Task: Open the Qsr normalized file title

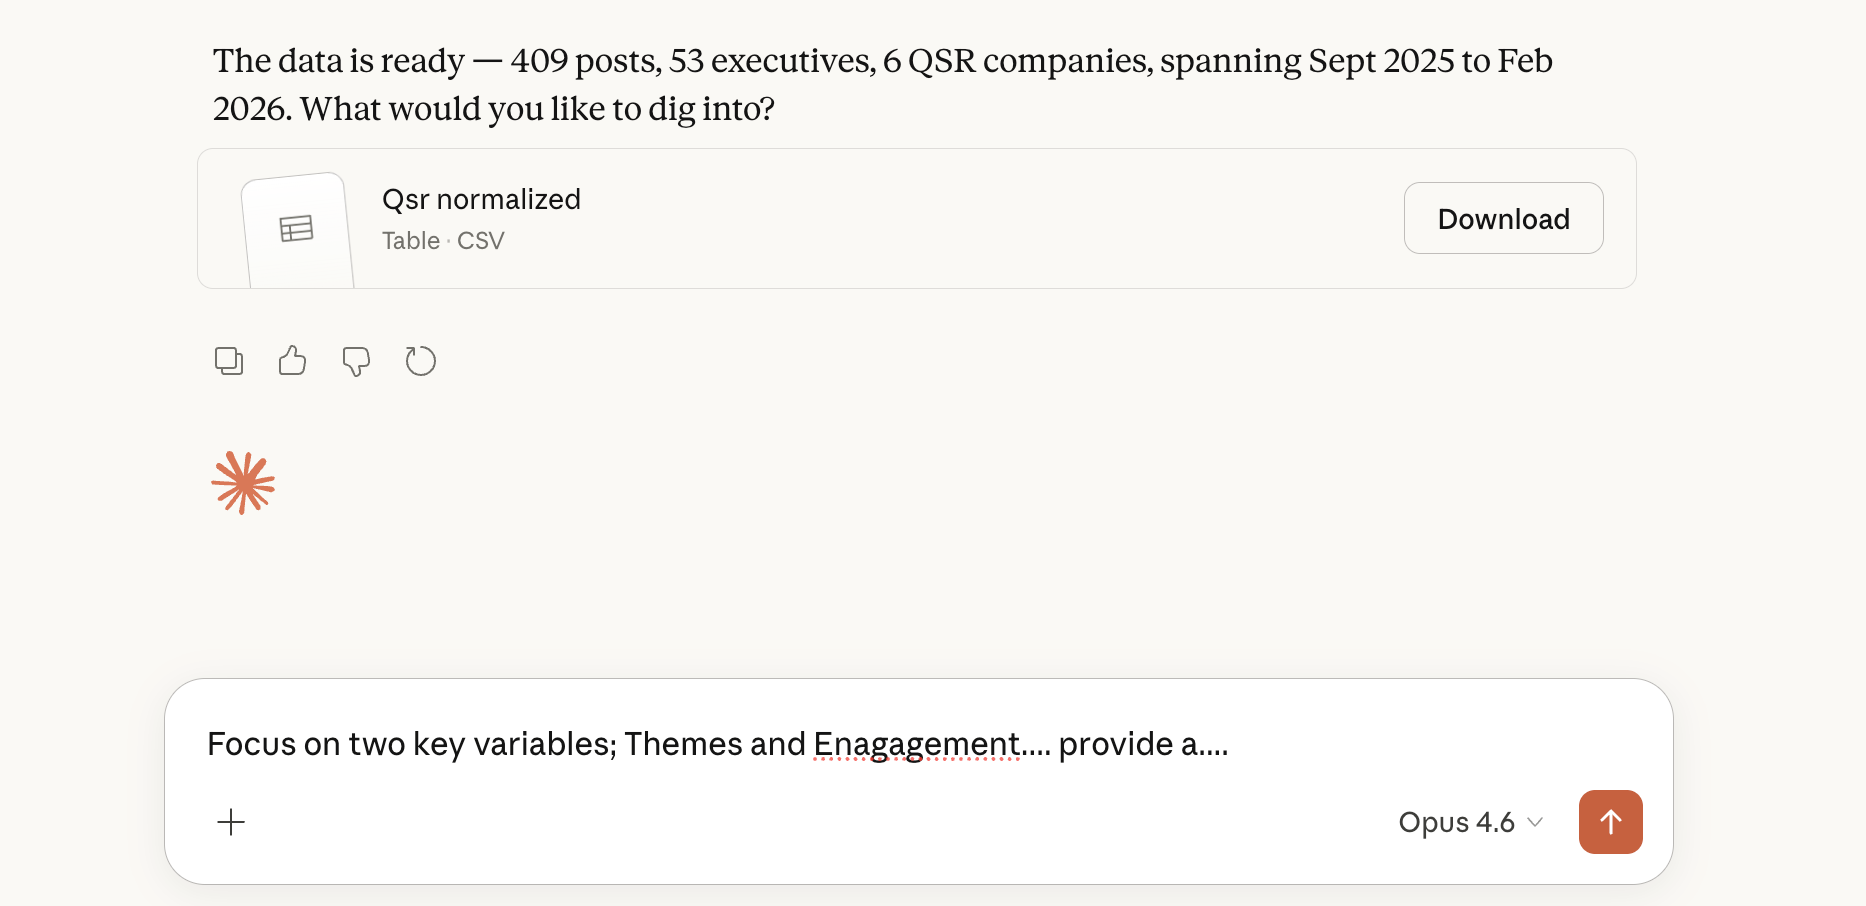Action: click(x=481, y=200)
